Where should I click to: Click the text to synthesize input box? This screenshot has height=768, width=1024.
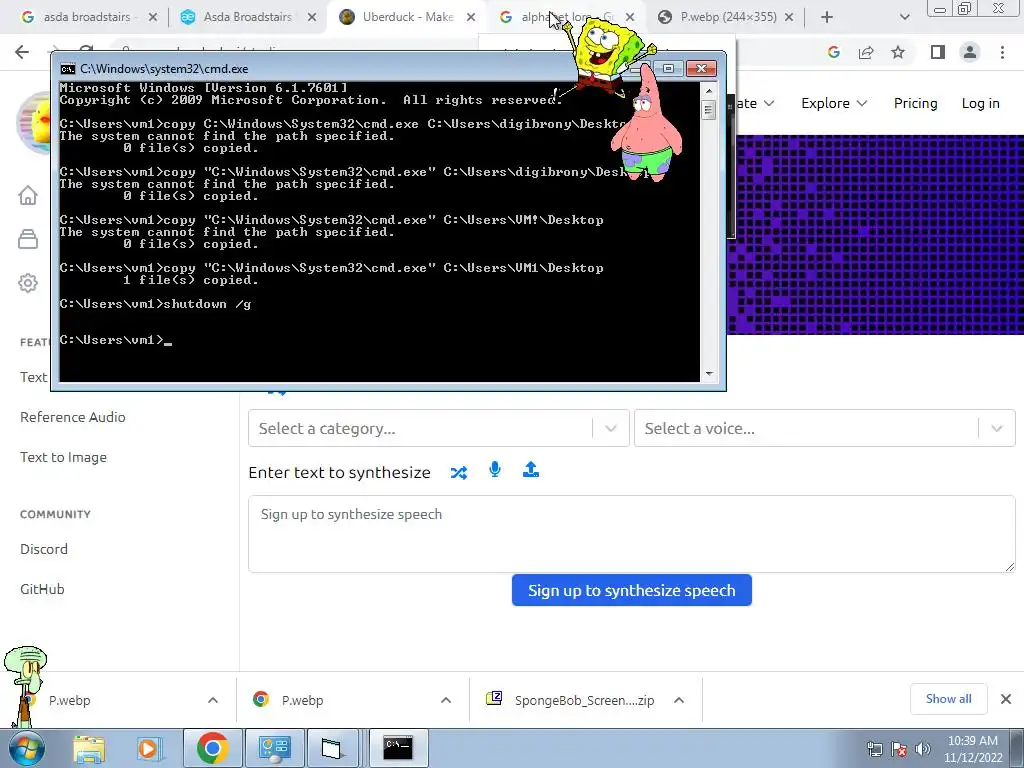[x=632, y=534]
